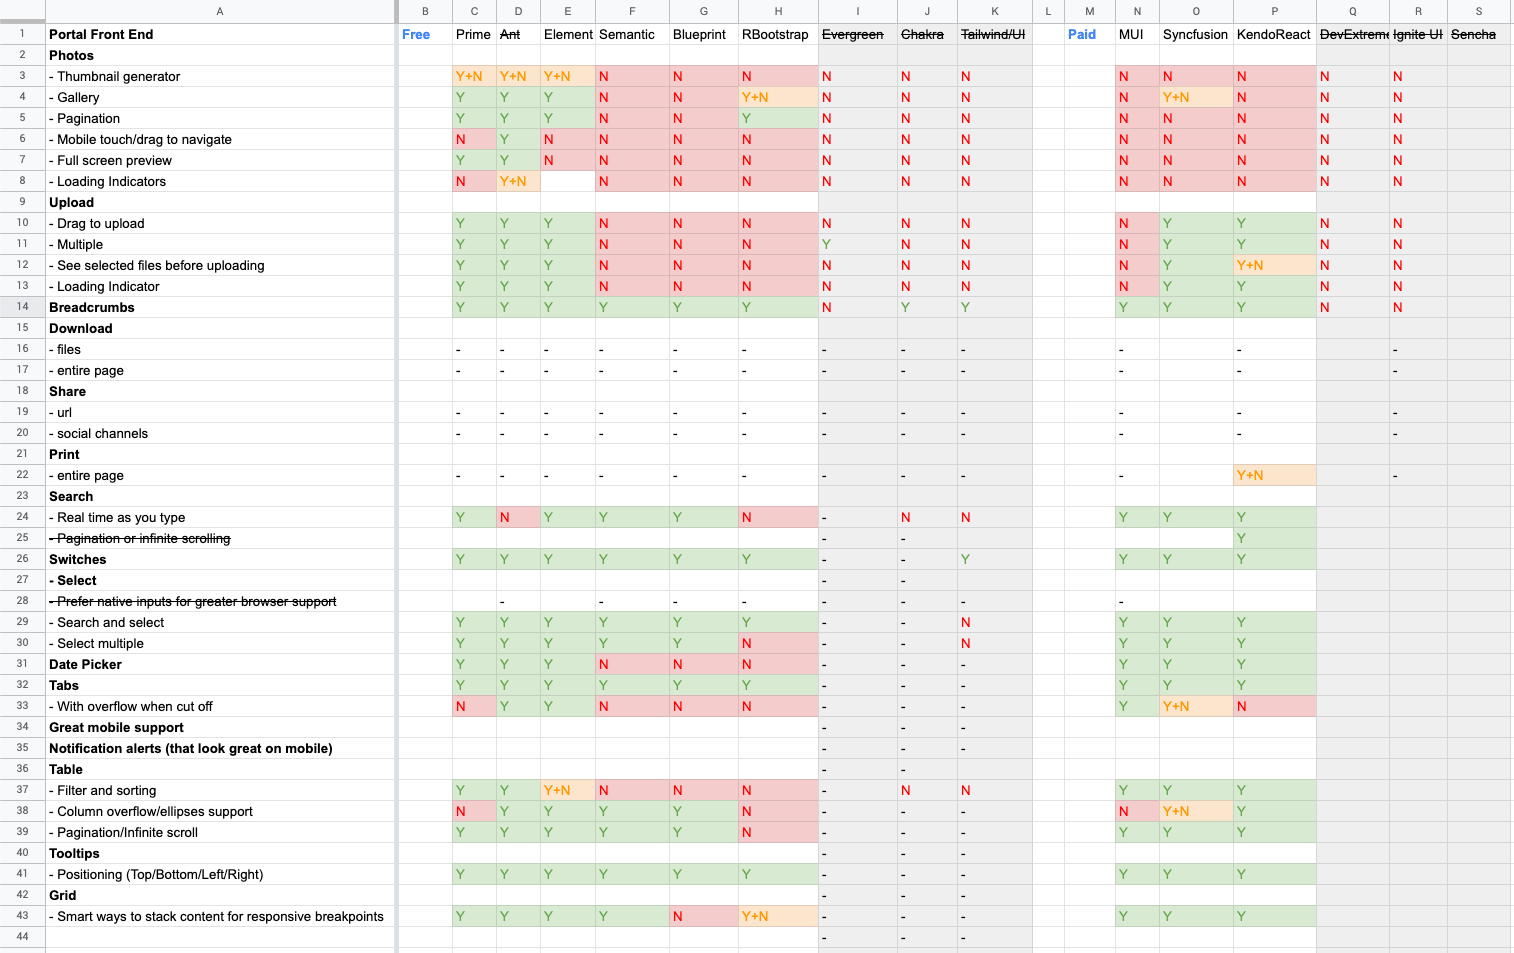The width and height of the screenshot is (1514, 953).
Task: Select row 25 via its row number
Action: point(22,538)
